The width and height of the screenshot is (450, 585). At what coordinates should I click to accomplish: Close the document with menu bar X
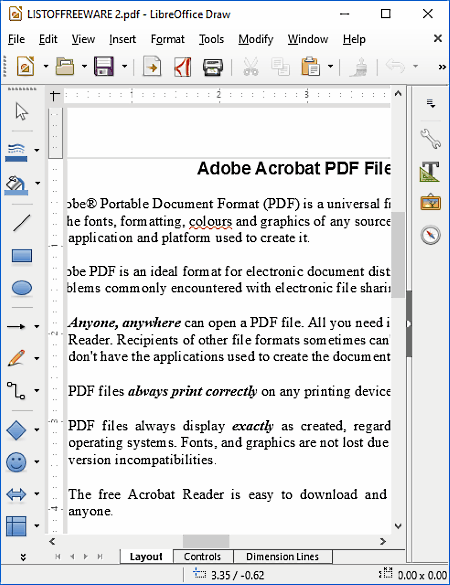click(x=438, y=38)
